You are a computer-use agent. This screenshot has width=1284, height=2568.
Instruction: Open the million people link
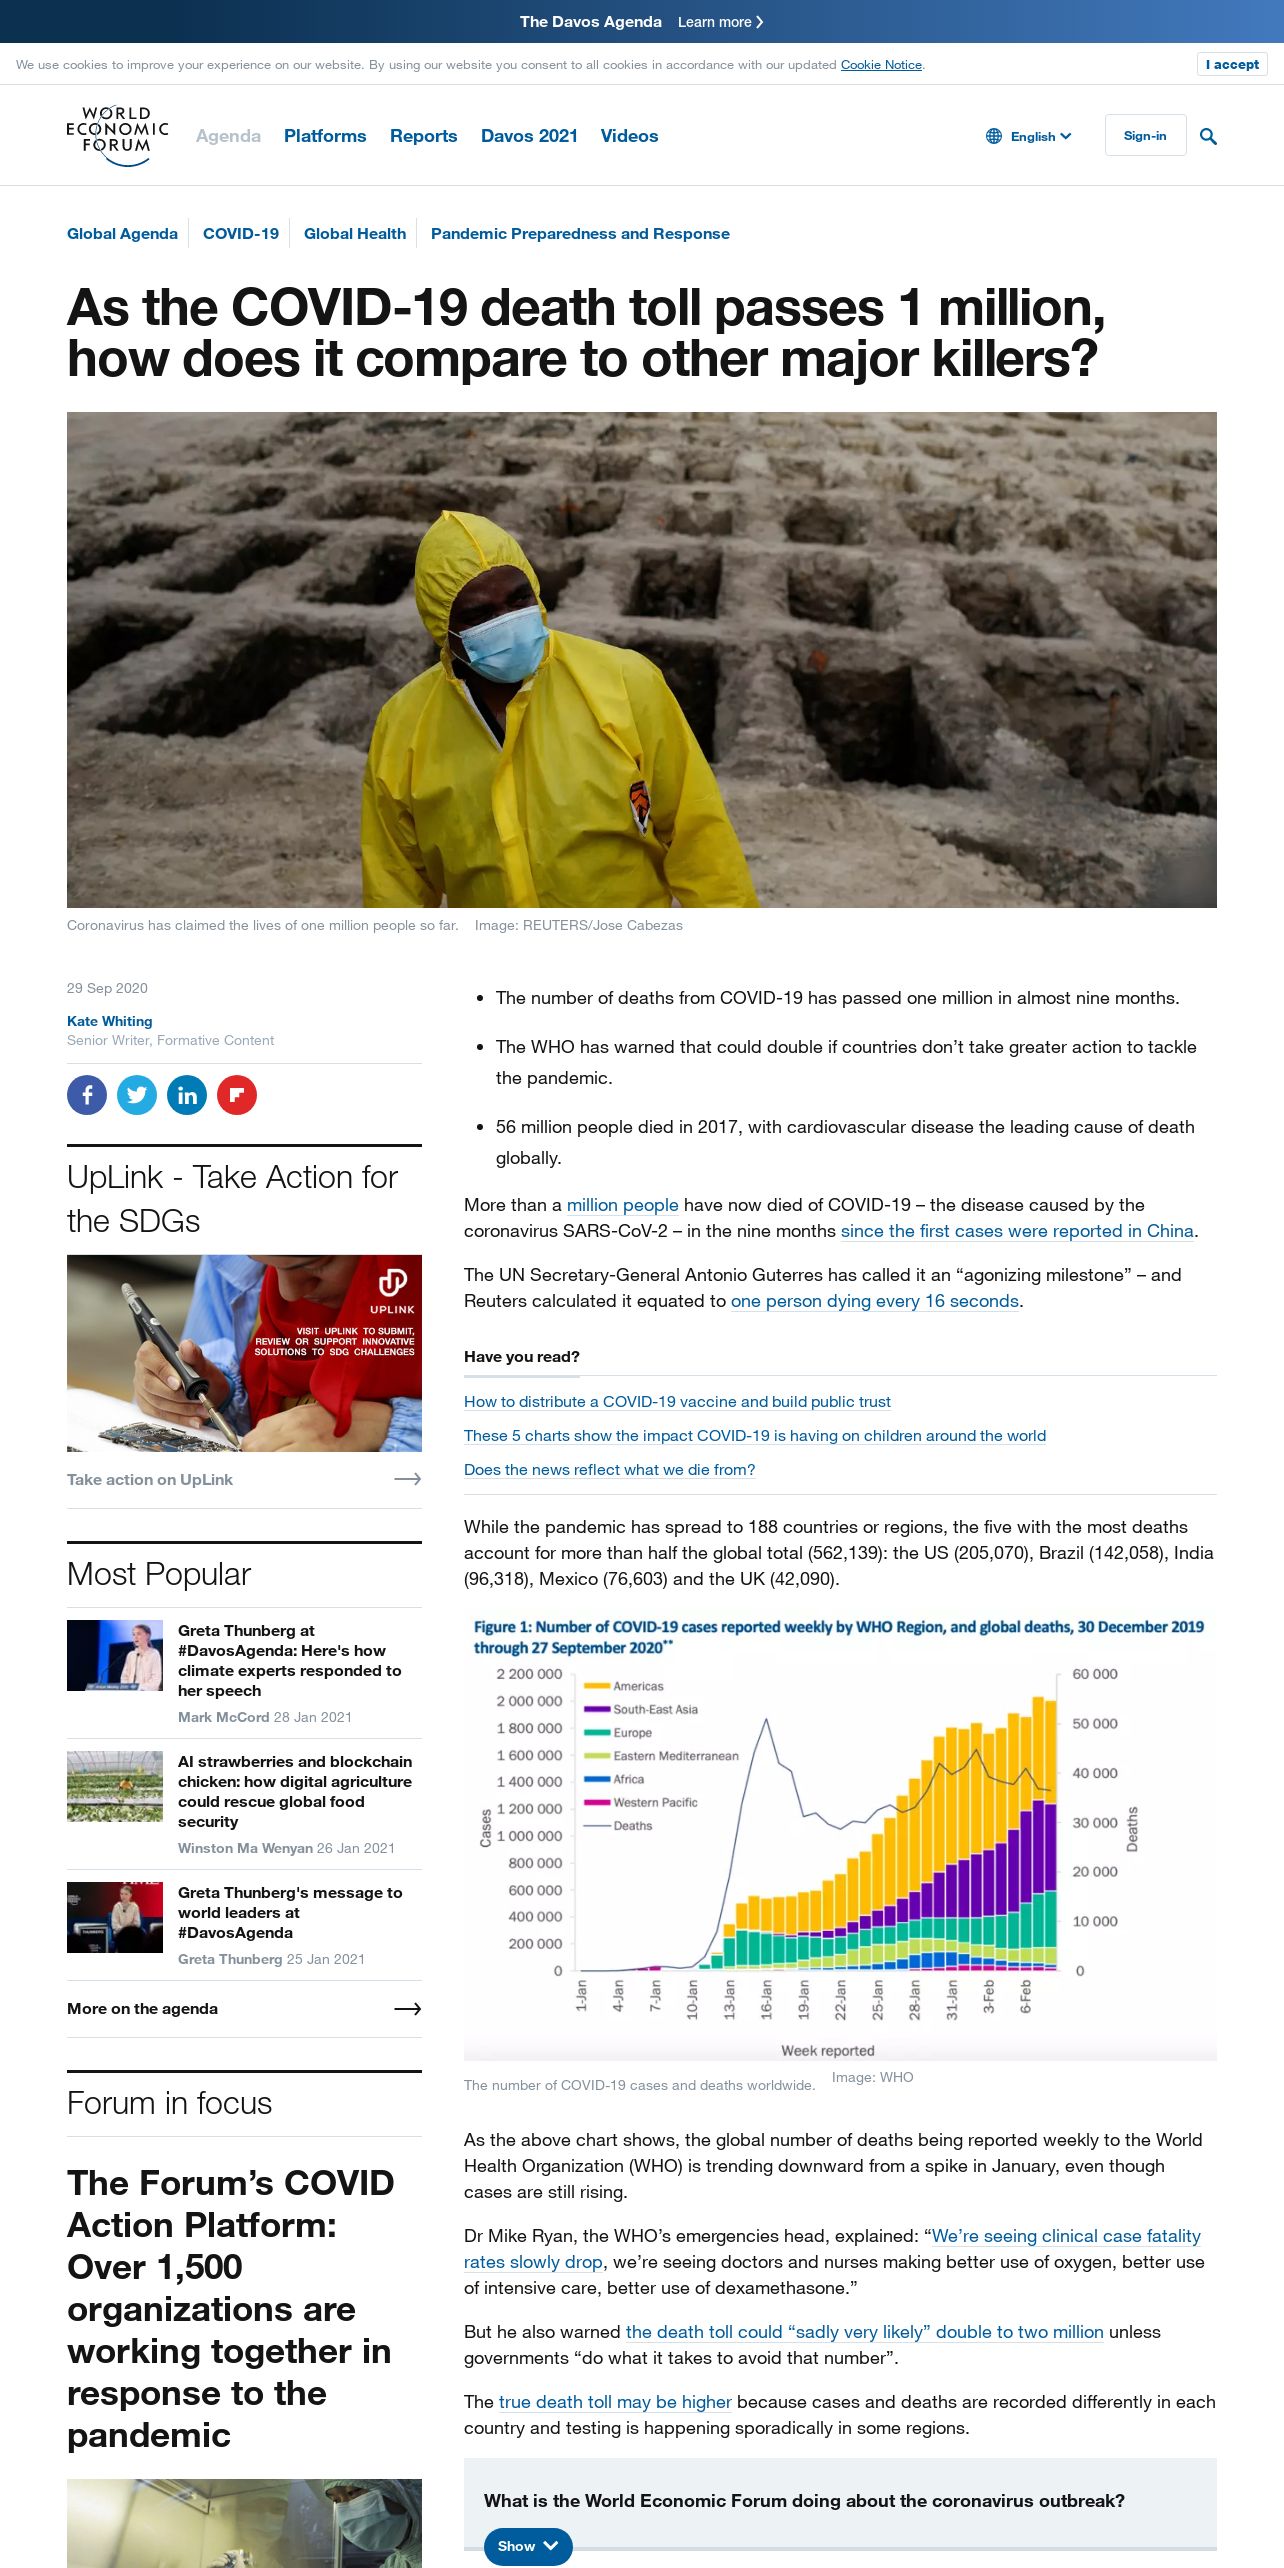tap(623, 1205)
